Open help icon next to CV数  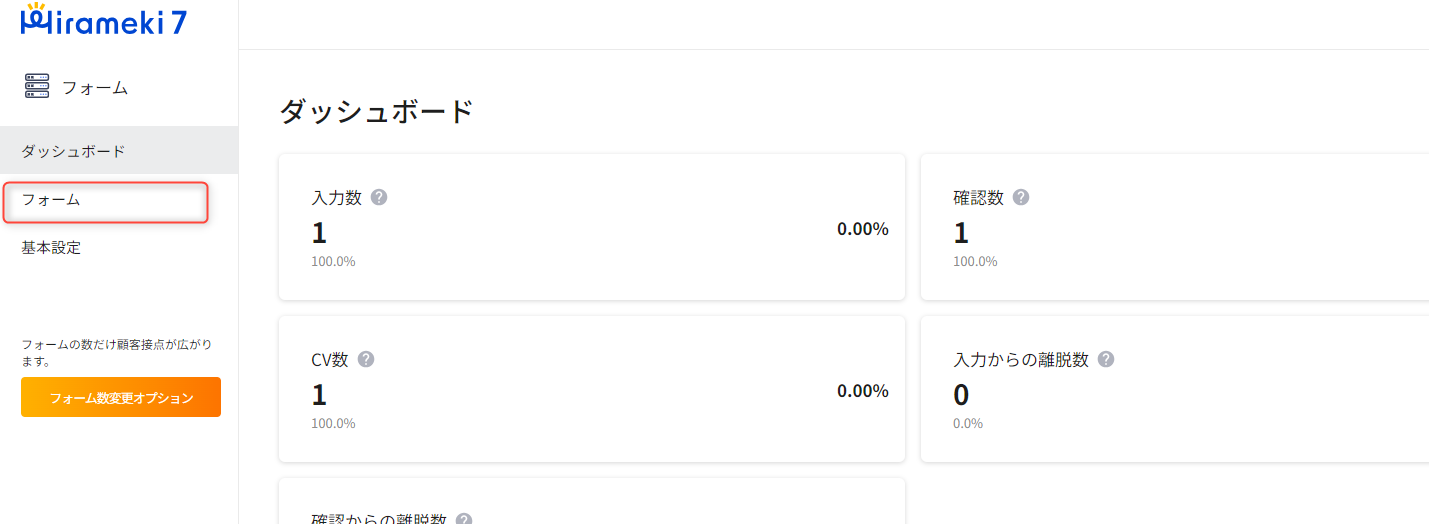(366, 359)
